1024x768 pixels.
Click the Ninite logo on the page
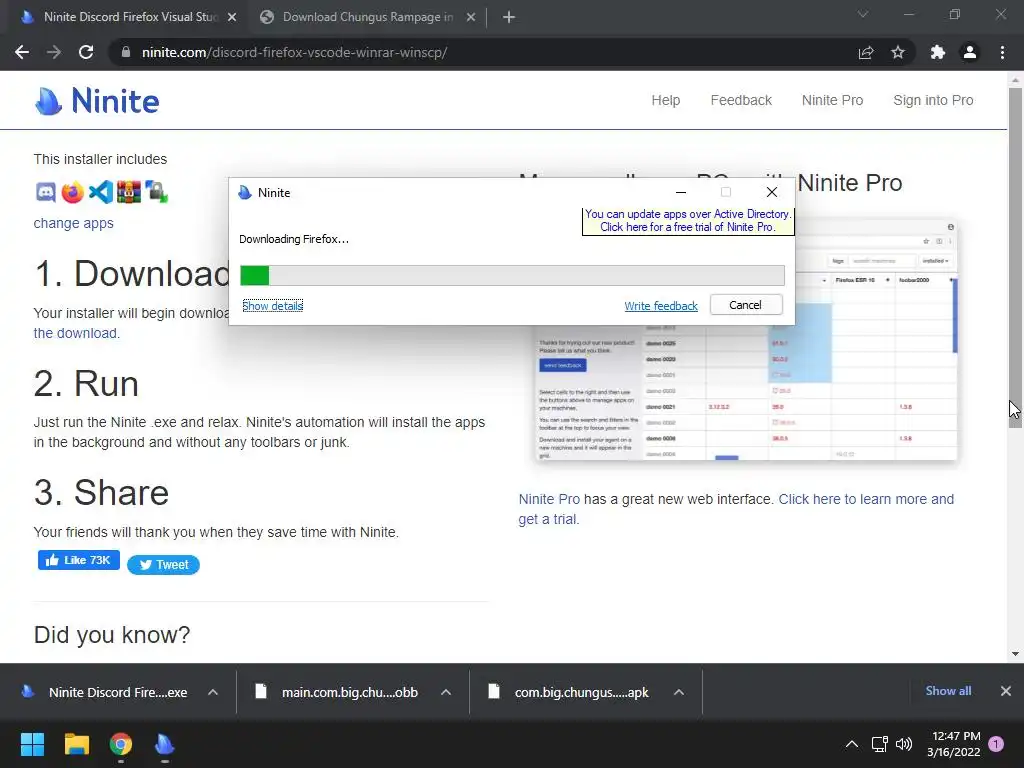[97, 101]
